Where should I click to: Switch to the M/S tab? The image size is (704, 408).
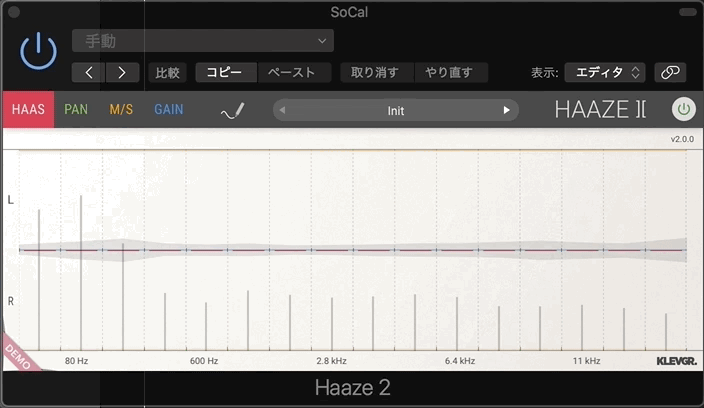(121, 110)
